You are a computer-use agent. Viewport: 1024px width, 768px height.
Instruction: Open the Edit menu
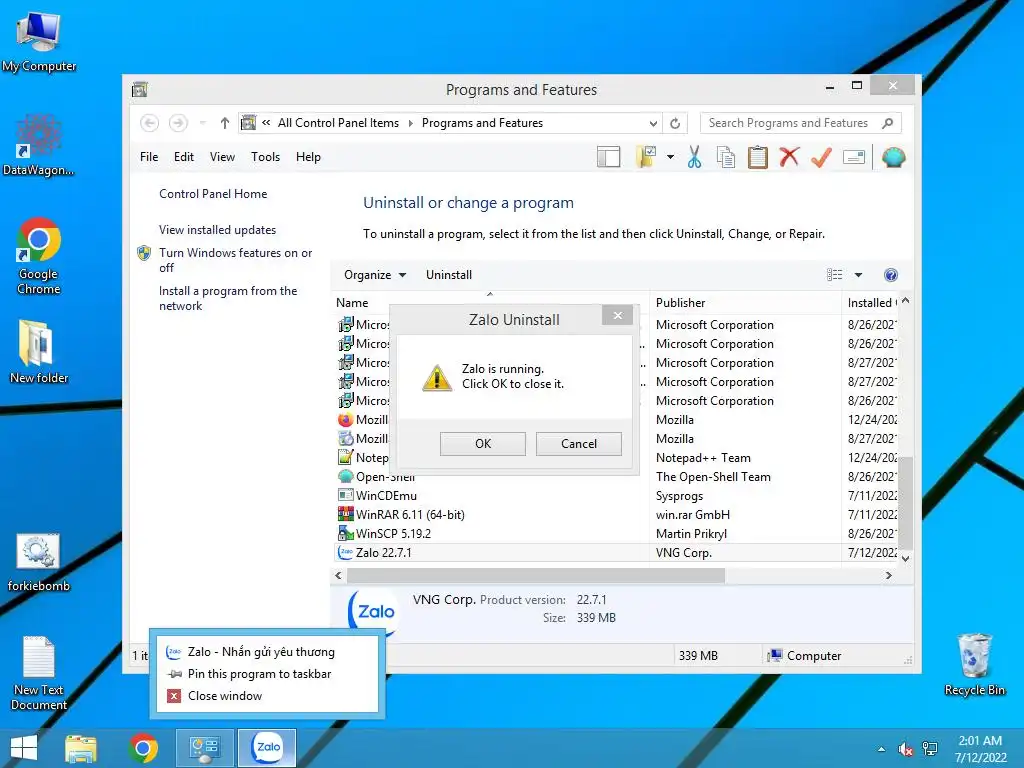pos(184,157)
